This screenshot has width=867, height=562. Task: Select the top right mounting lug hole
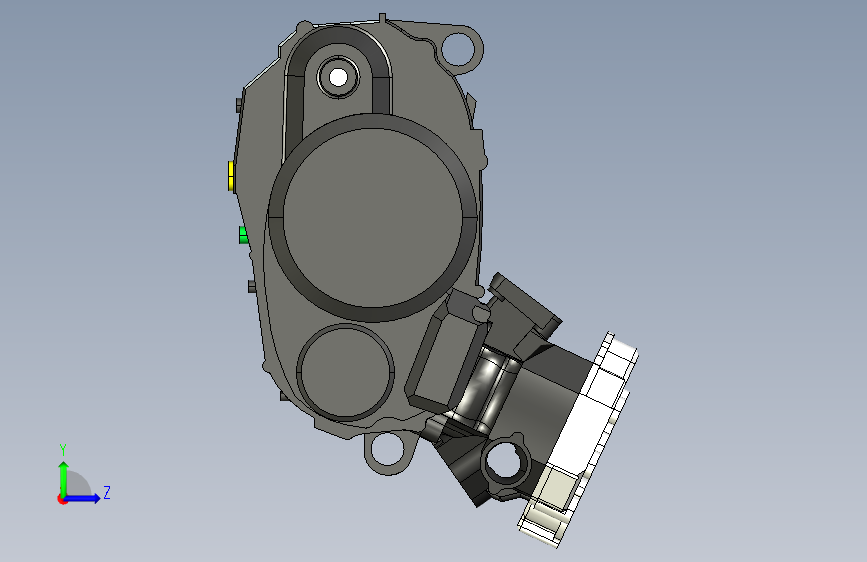click(459, 48)
